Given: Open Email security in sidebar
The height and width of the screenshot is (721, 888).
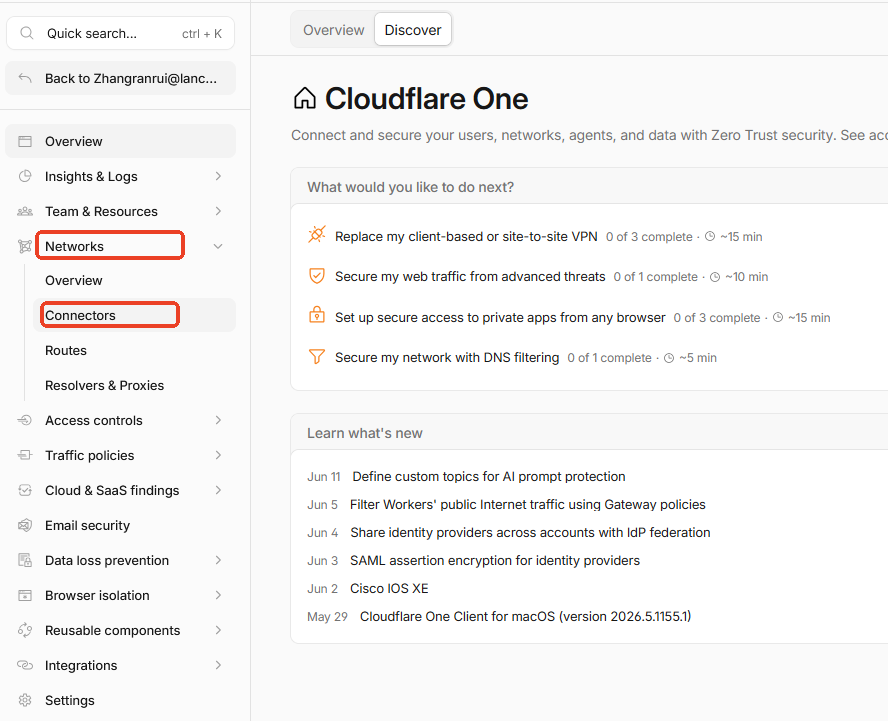Looking at the screenshot, I should coord(120,526).
